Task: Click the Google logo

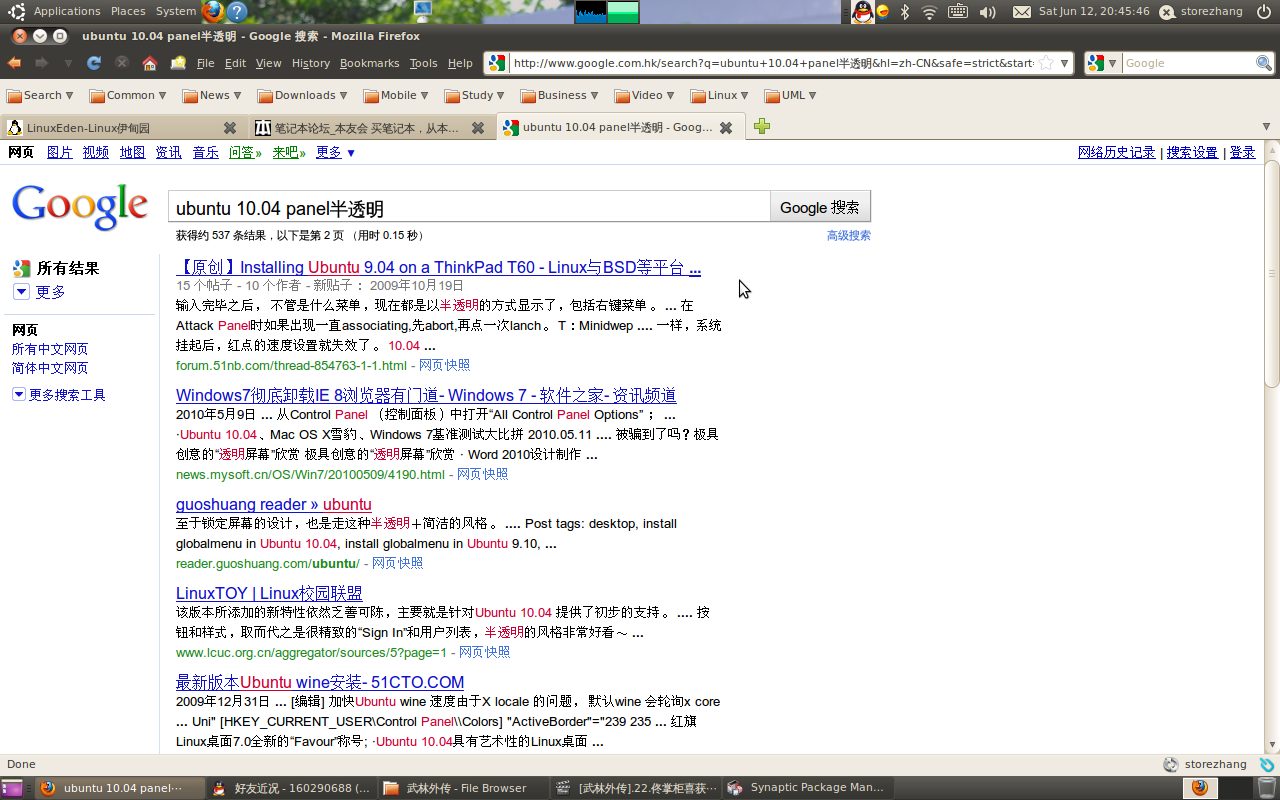Action: pos(80,206)
